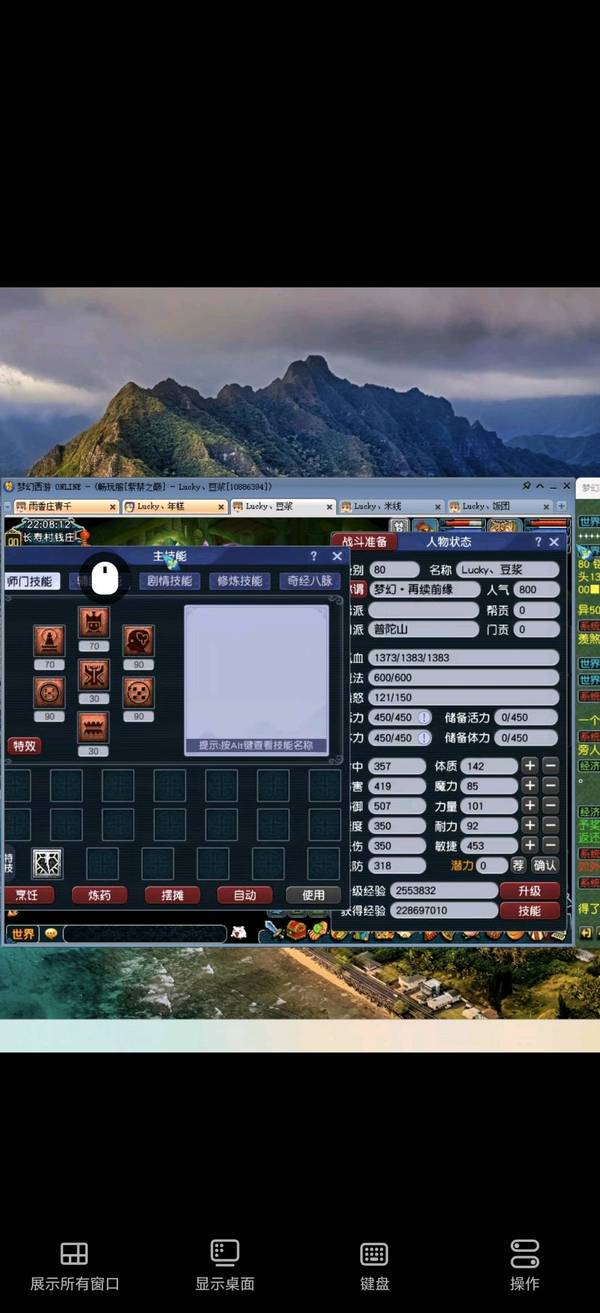Open help in the 主技能 skill window
This screenshot has height=1313, width=600.
pyautogui.click(x=314, y=556)
